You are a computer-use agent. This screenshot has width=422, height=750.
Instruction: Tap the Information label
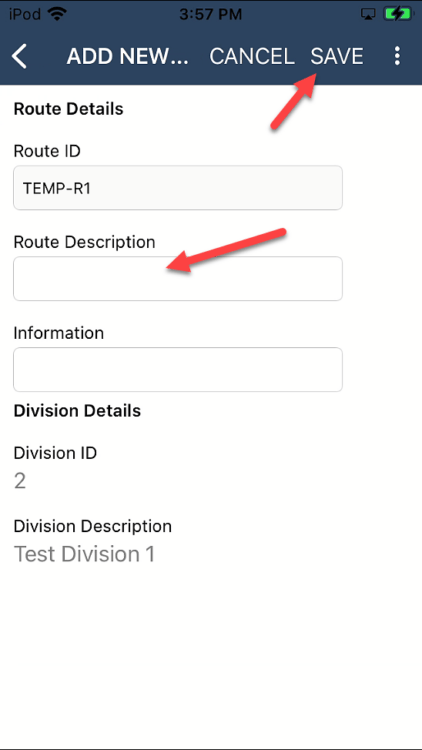point(58,333)
